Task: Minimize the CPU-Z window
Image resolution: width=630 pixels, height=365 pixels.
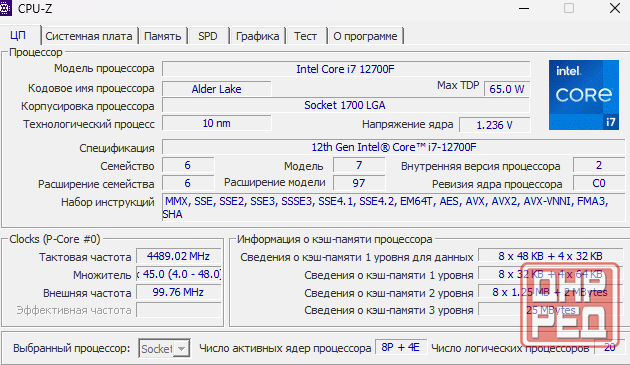Action: [x=524, y=8]
